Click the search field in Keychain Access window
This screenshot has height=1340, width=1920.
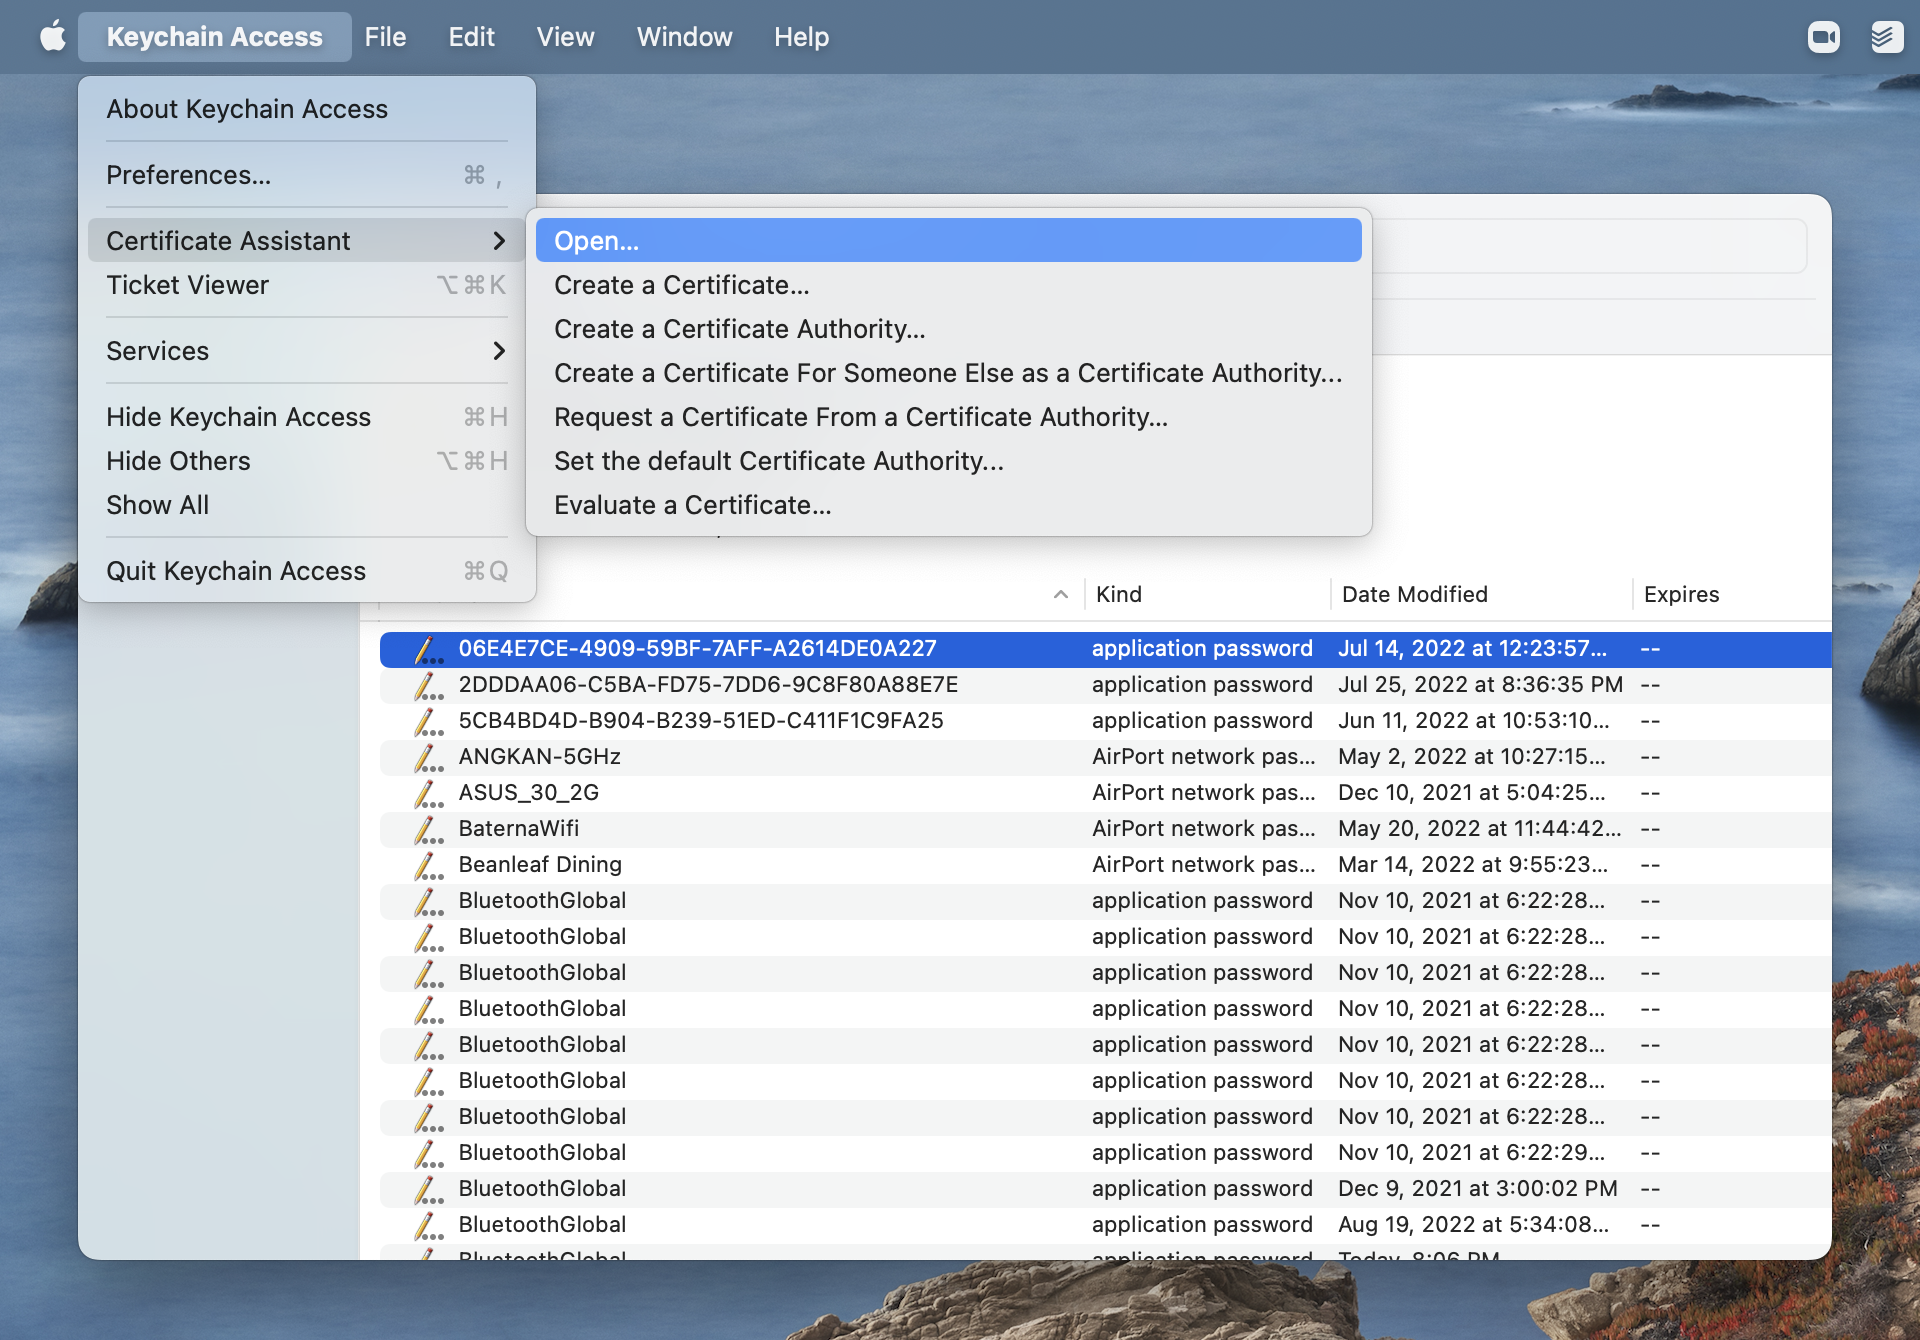coord(1588,246)
